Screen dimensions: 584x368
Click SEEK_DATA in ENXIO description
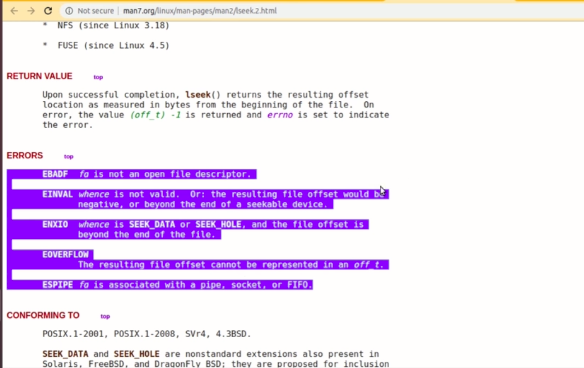click(152, 224)
